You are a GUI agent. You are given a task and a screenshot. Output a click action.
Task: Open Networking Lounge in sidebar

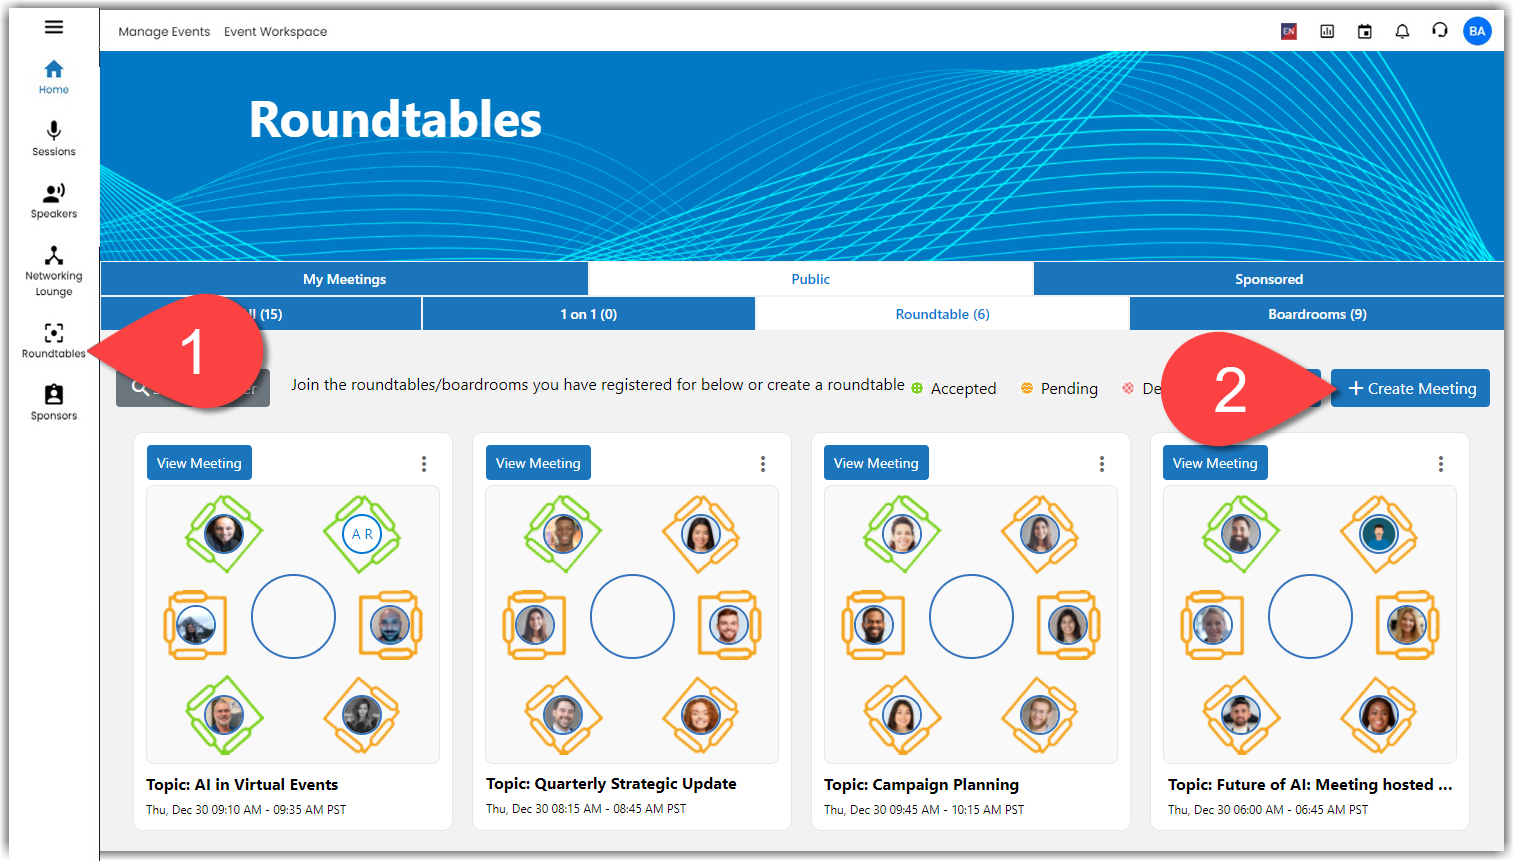click(54, 271)
